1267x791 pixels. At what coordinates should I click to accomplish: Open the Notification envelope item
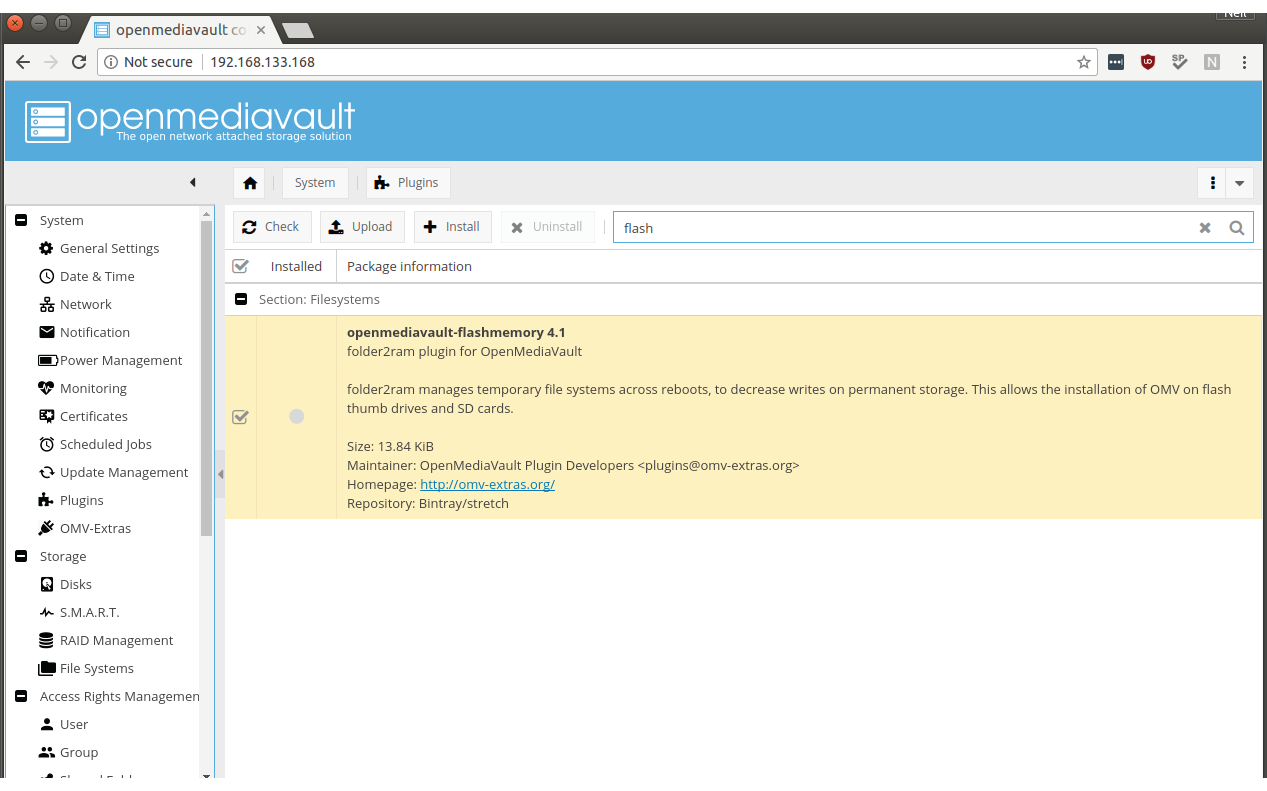coord(94,332)
